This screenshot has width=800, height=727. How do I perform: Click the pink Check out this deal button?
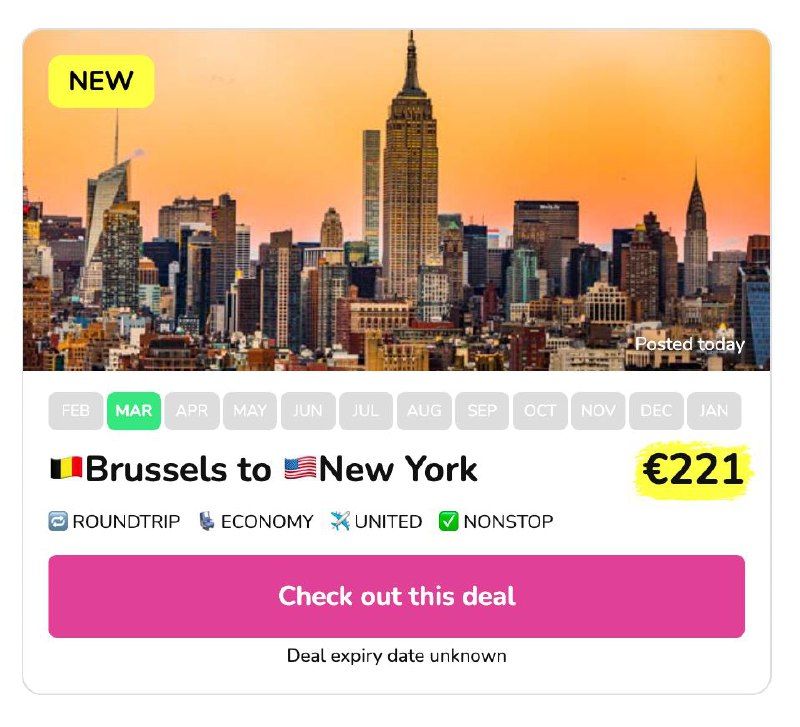(396, 596)
